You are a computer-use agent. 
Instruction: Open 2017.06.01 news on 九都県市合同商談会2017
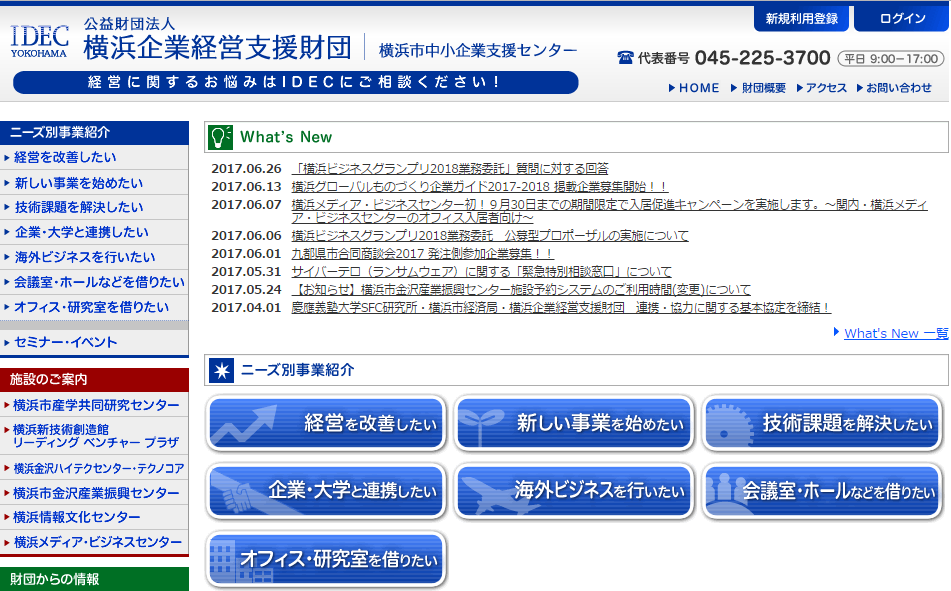[422, 254]
